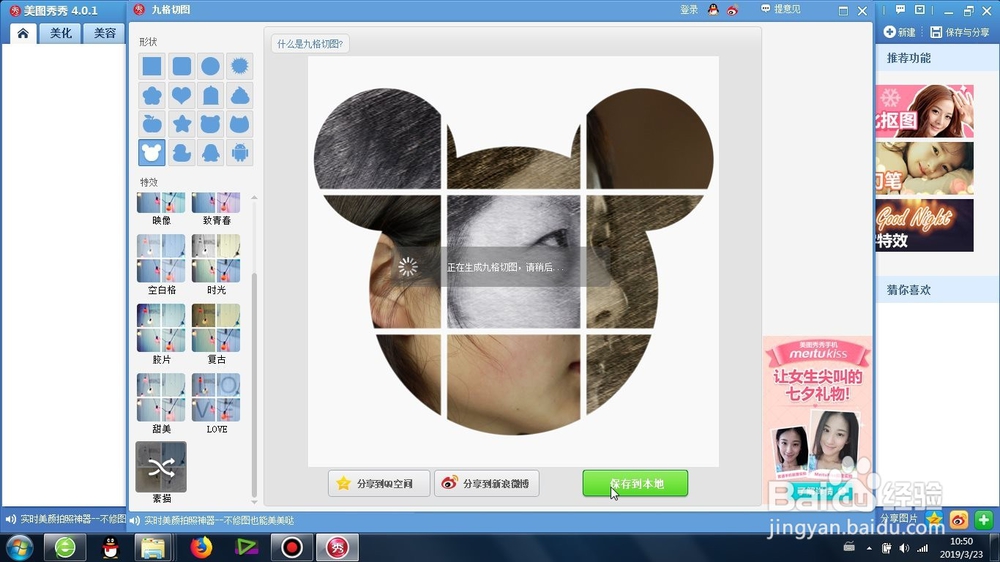The image size is (1000, 562).
Task: Apply the 甜美 effect
Action: click(161, 397)
